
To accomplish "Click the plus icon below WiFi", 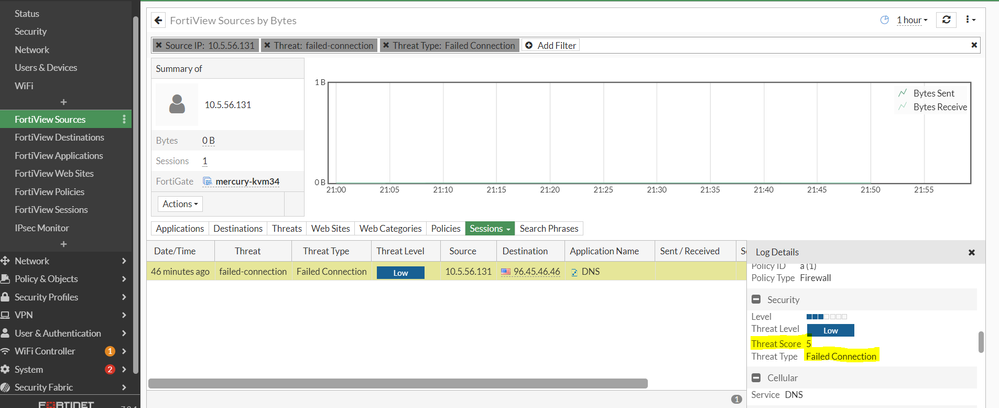I will 63,102.
